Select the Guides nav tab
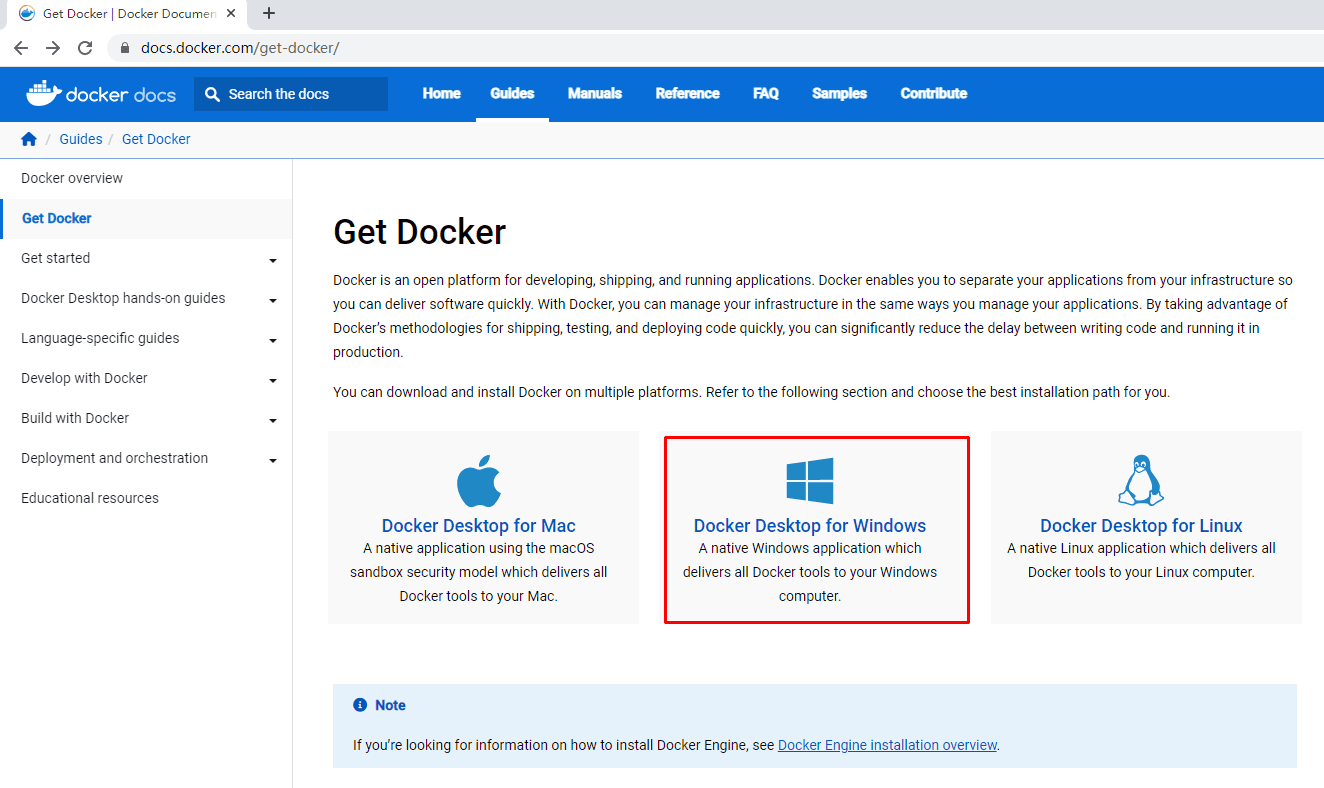 point(512,94)
